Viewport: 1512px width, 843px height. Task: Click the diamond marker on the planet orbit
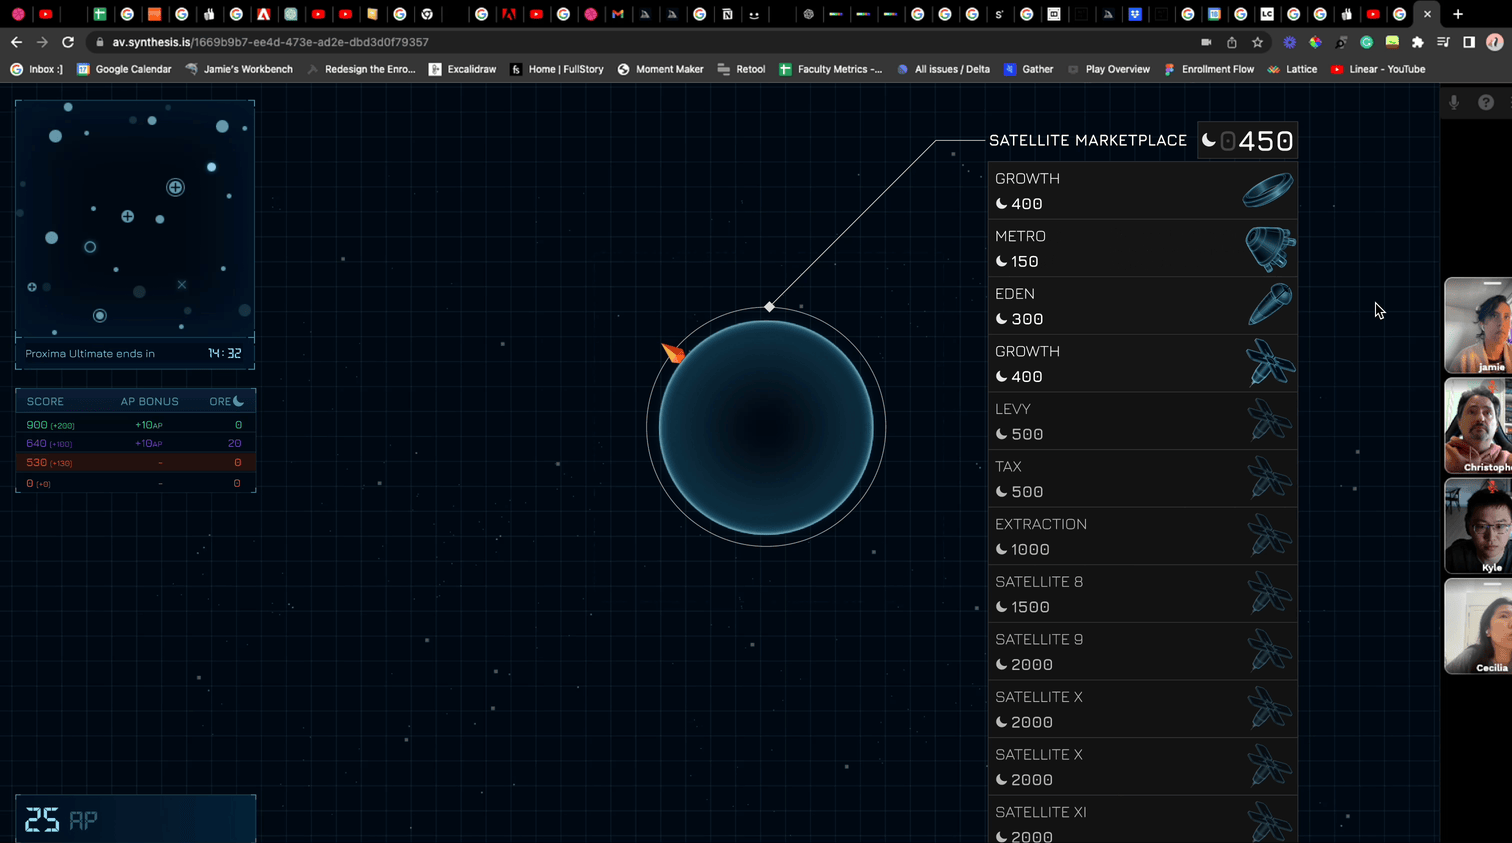click(769, 307)
